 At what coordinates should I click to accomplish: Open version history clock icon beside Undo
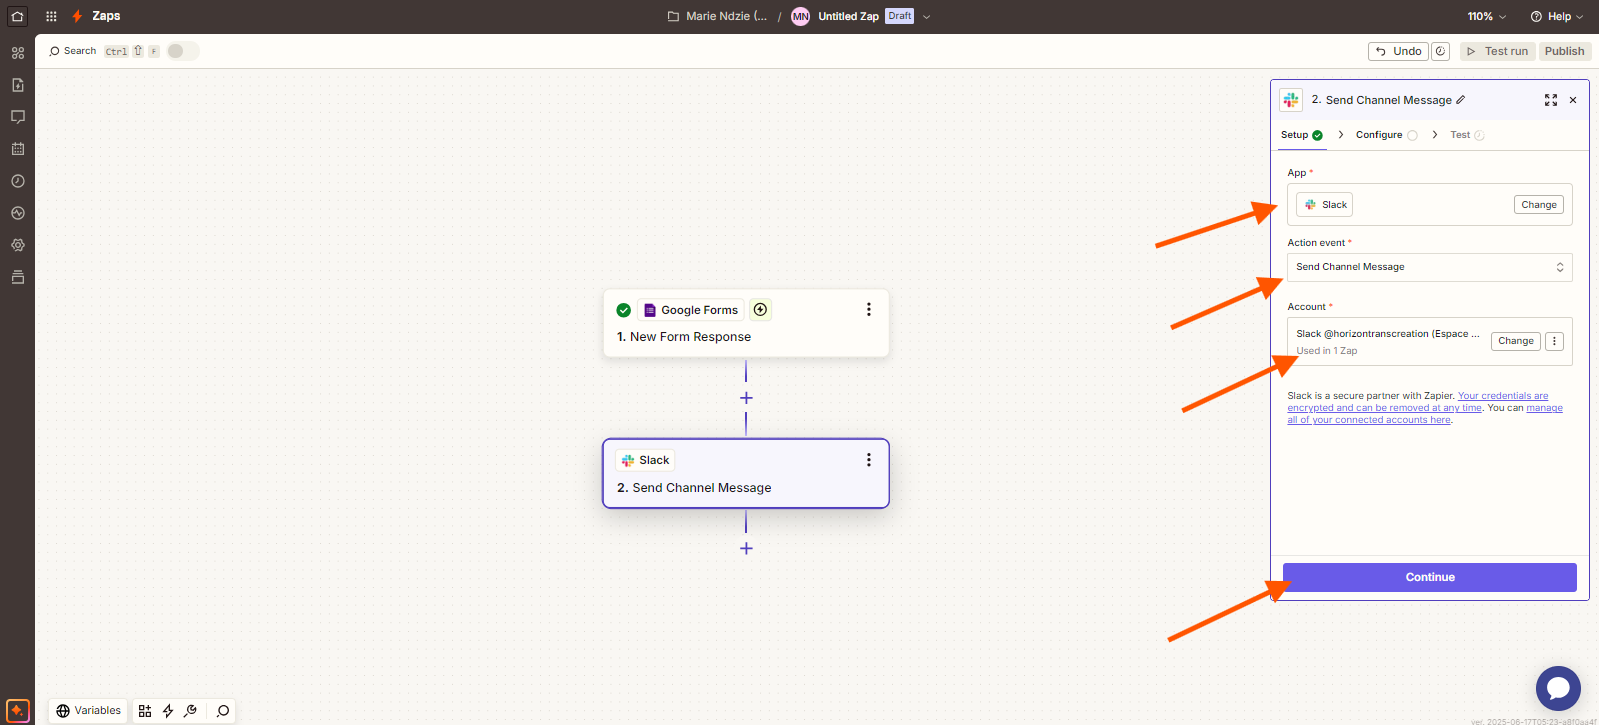coord(1441,51)
